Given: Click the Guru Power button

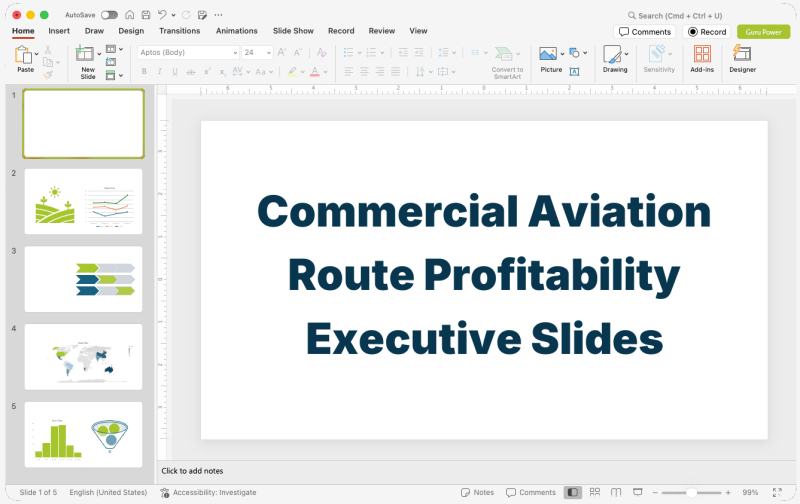Looking at the screenshot, I should click(x=763, y=32).
